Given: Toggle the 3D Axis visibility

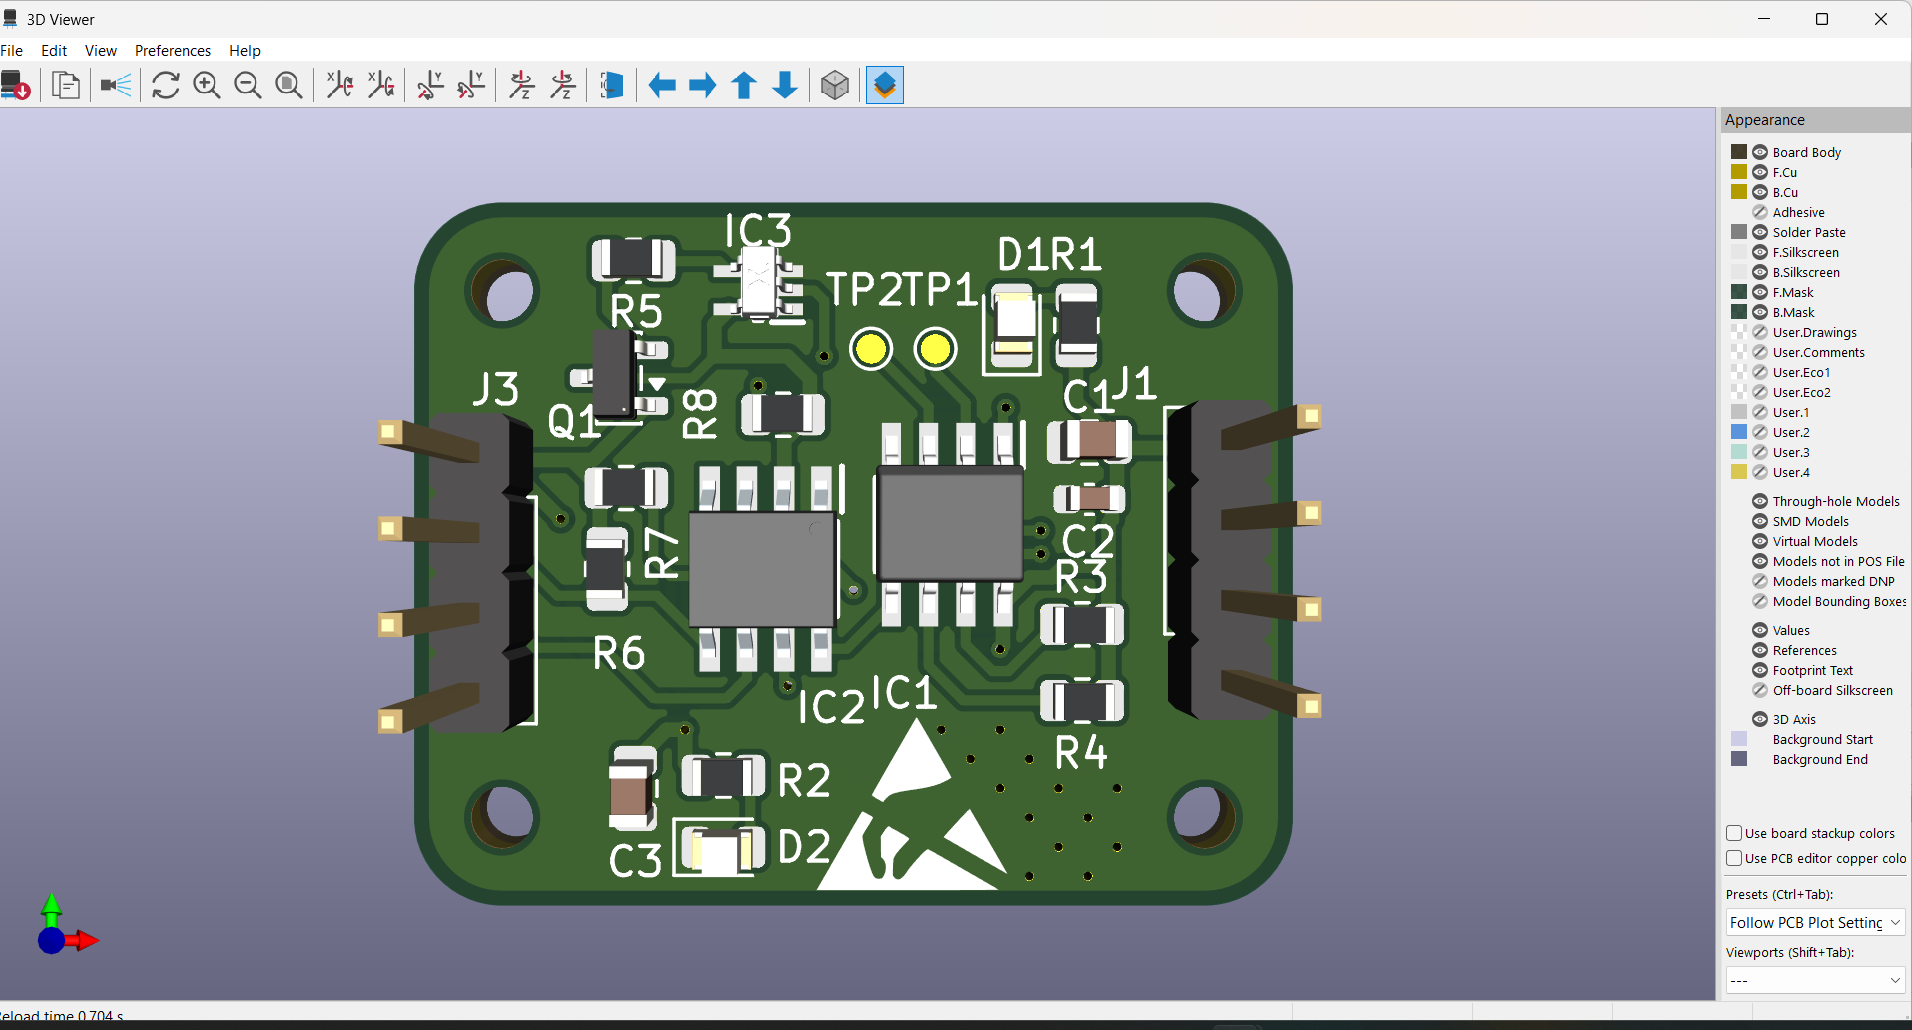Looking at the screenshot, I should tap(1760, 719).
